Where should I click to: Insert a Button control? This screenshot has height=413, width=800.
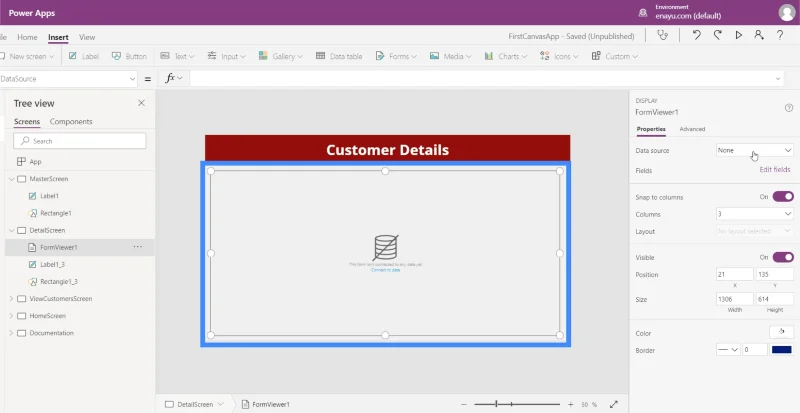coord(129,56)
